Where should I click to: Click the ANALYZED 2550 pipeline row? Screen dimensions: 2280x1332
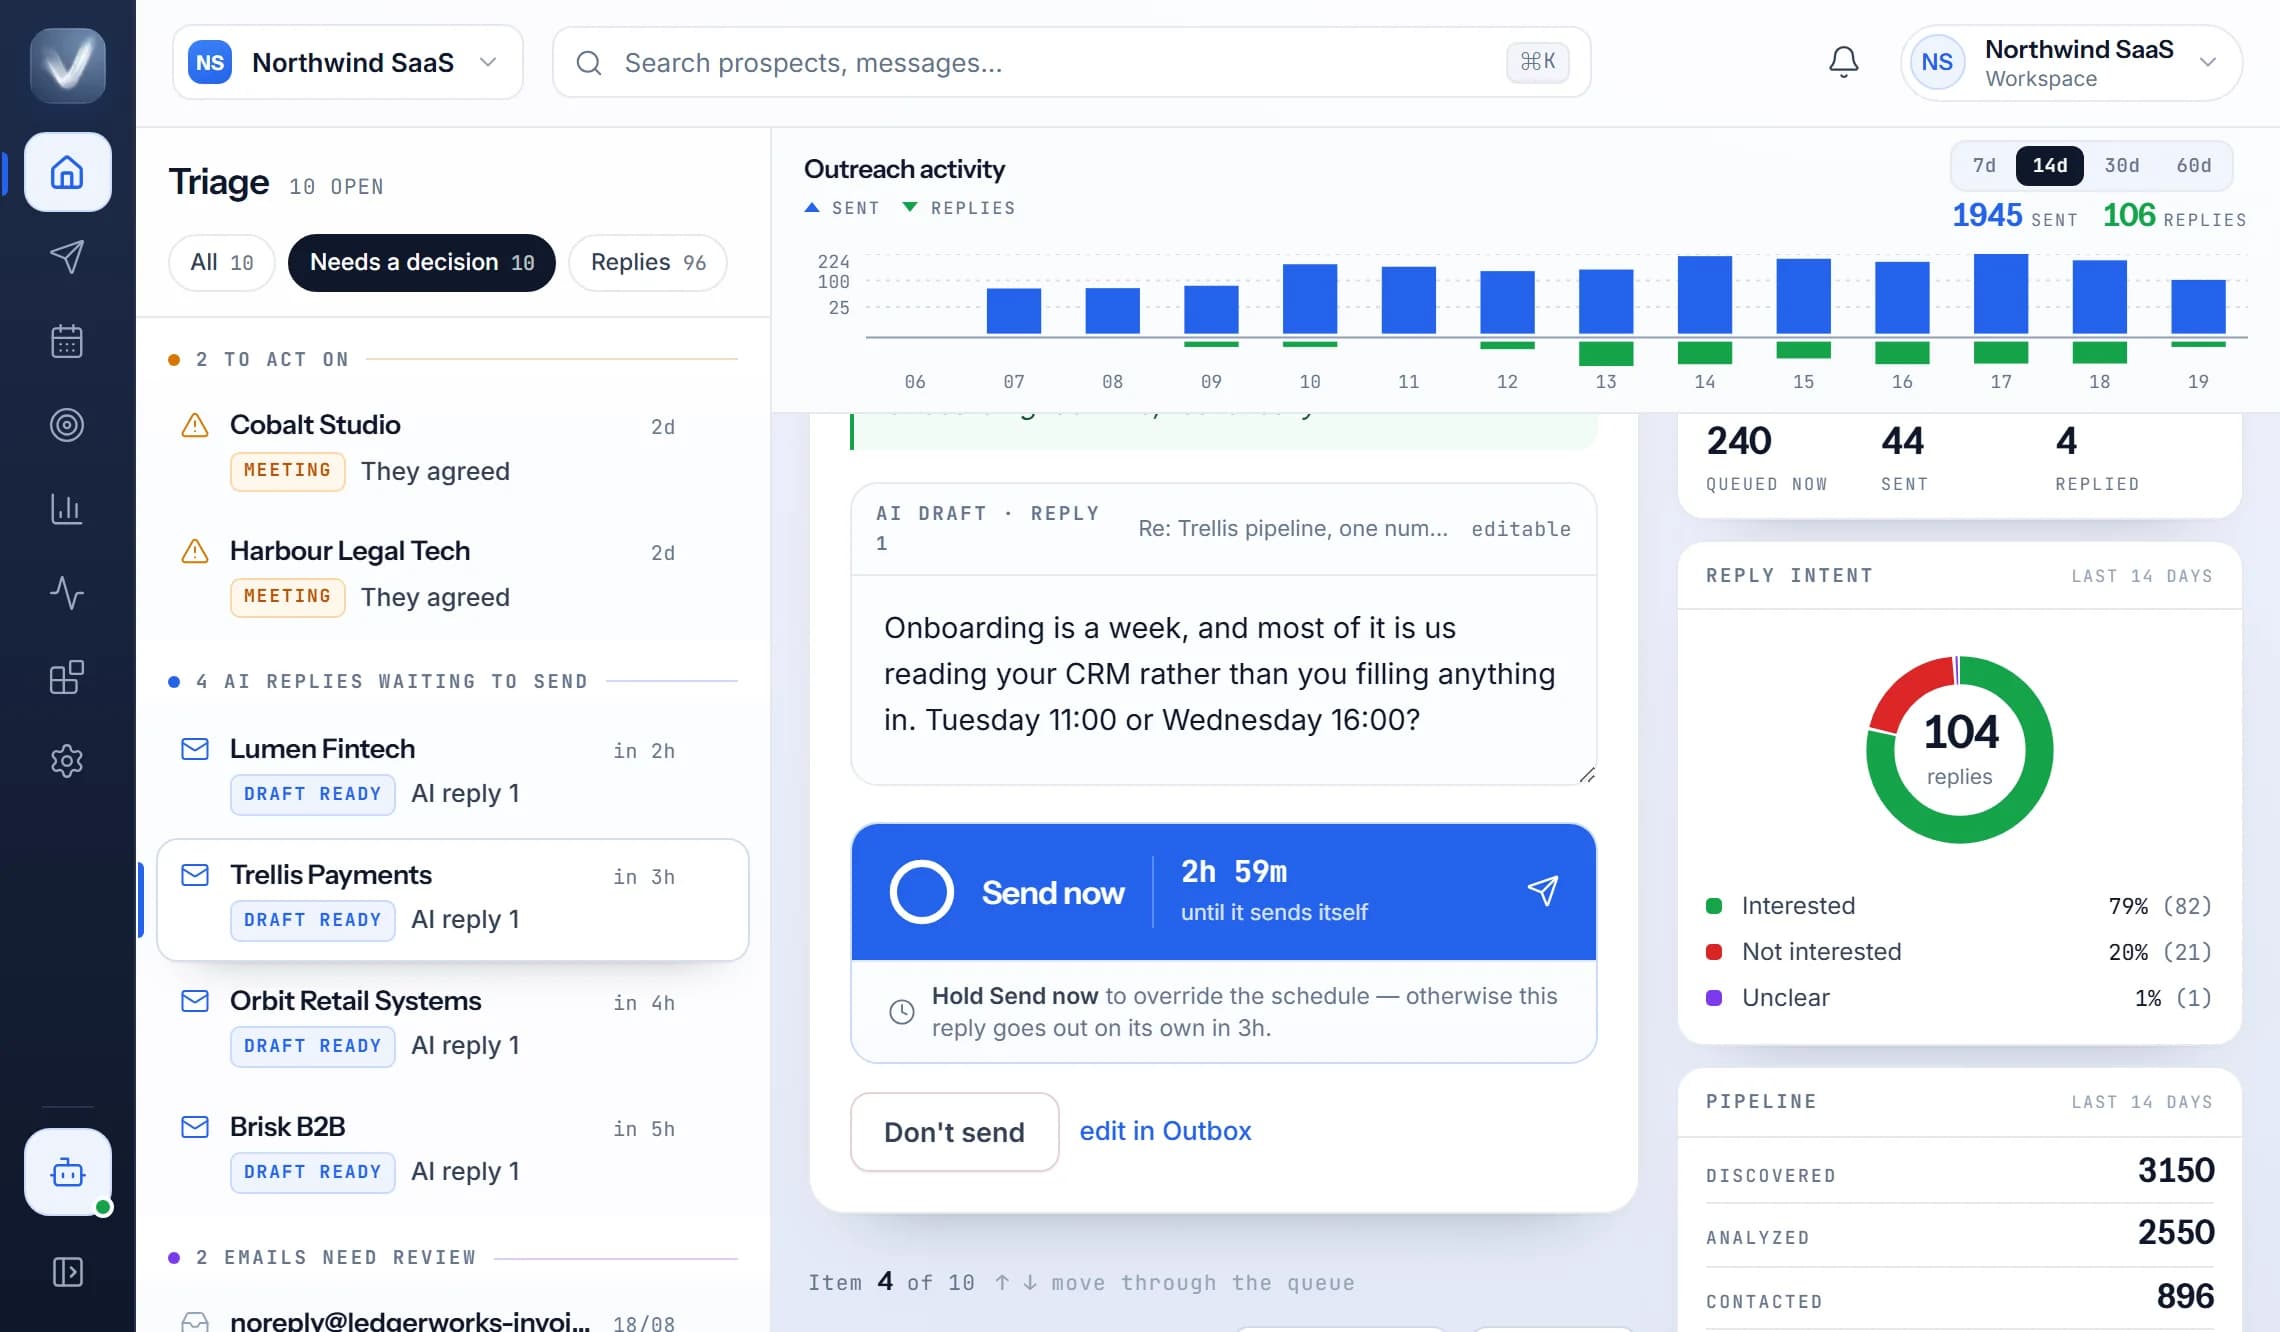pos(1960,1233)
